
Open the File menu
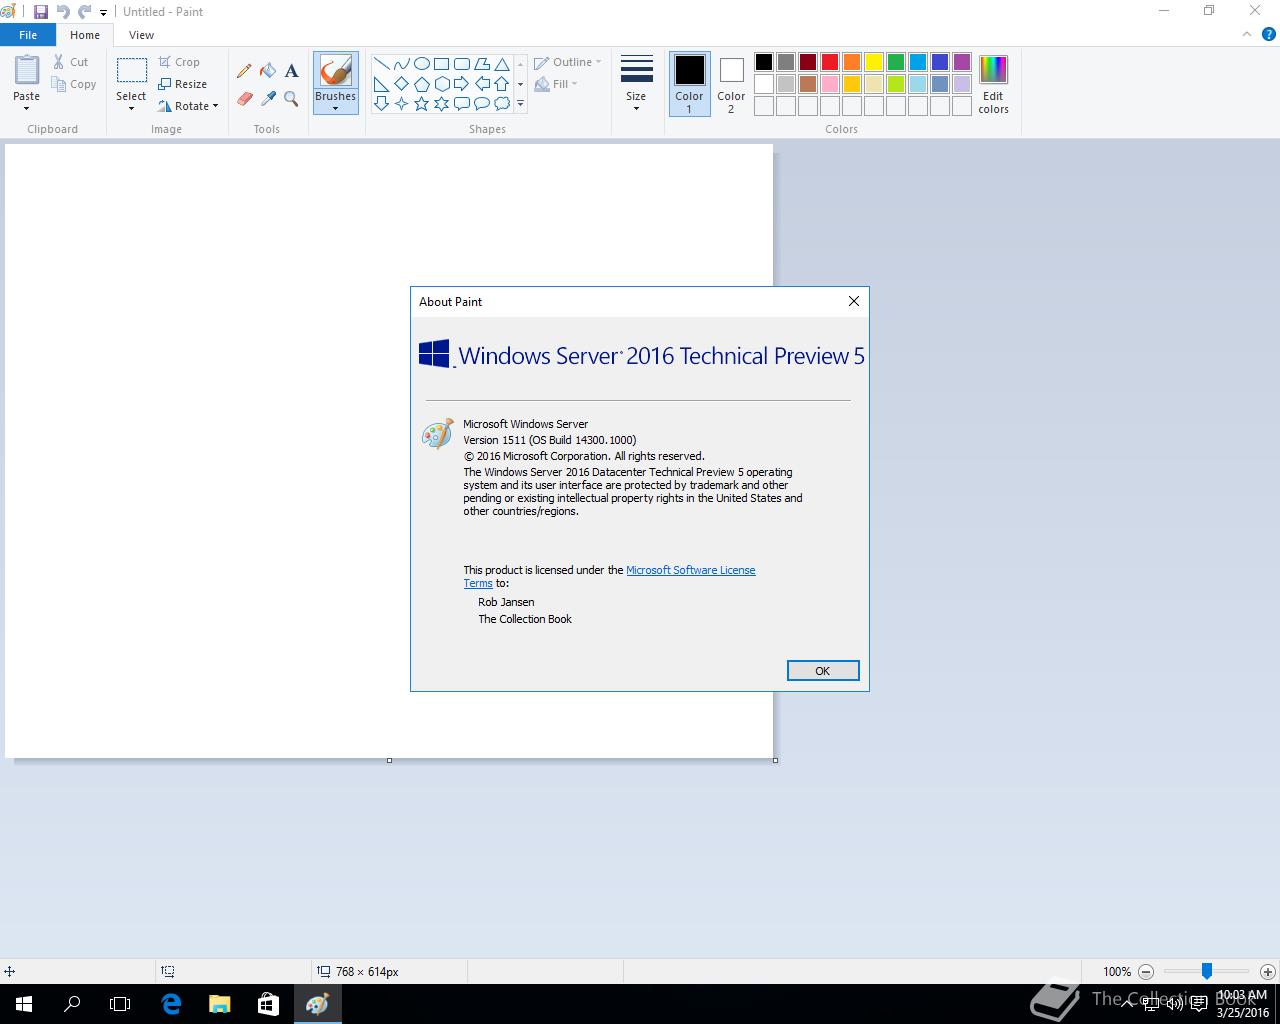tap(28, 35)
